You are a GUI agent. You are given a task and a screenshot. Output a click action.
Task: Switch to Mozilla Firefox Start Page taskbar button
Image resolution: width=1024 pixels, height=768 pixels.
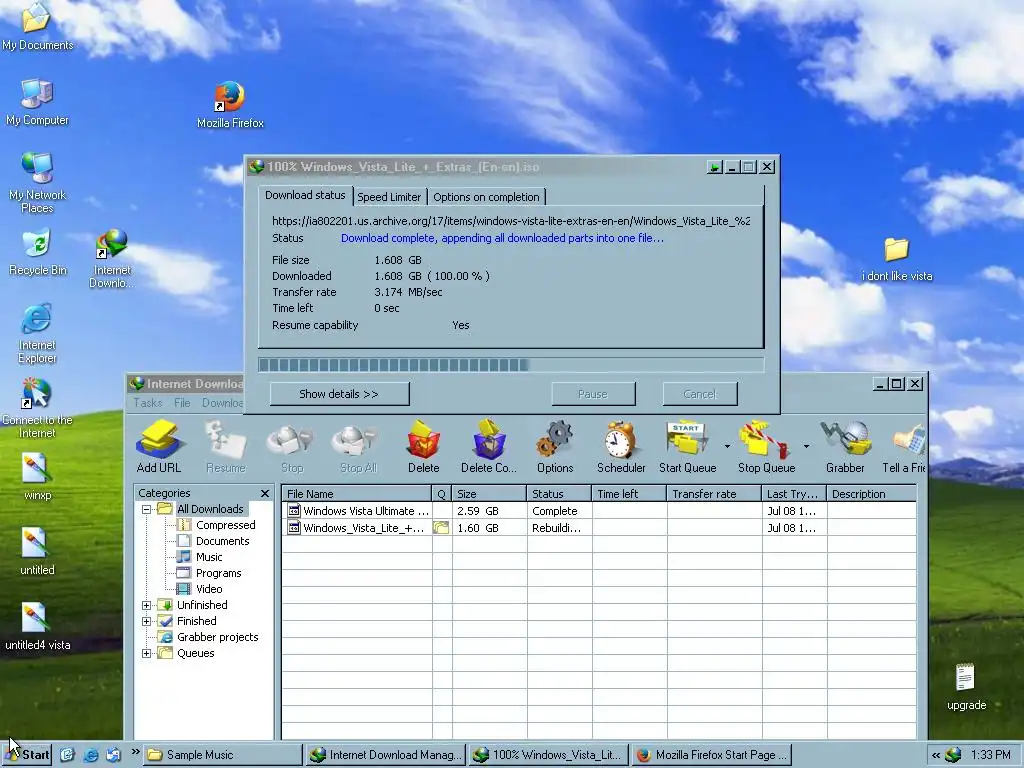click(712, 755)
